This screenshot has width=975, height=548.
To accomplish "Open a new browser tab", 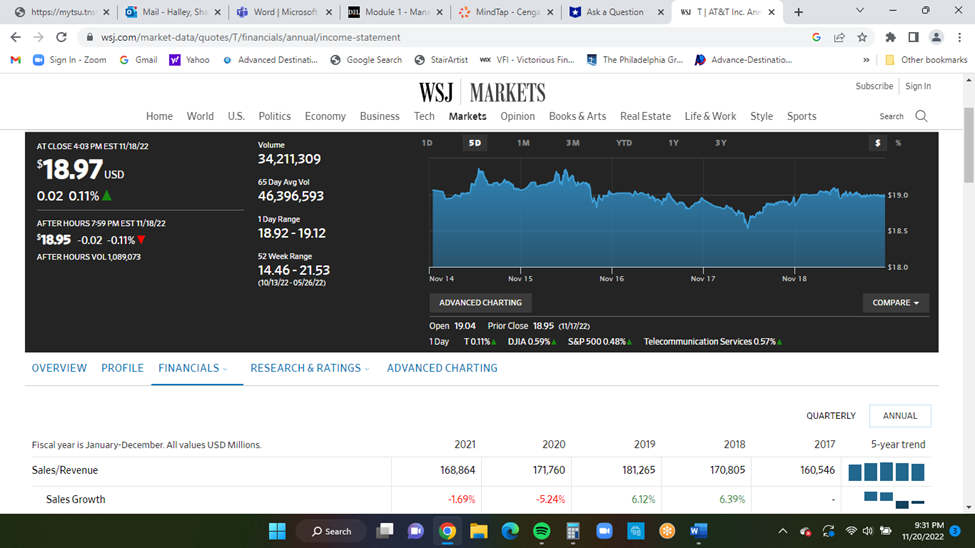I will (x=798, y=12).
